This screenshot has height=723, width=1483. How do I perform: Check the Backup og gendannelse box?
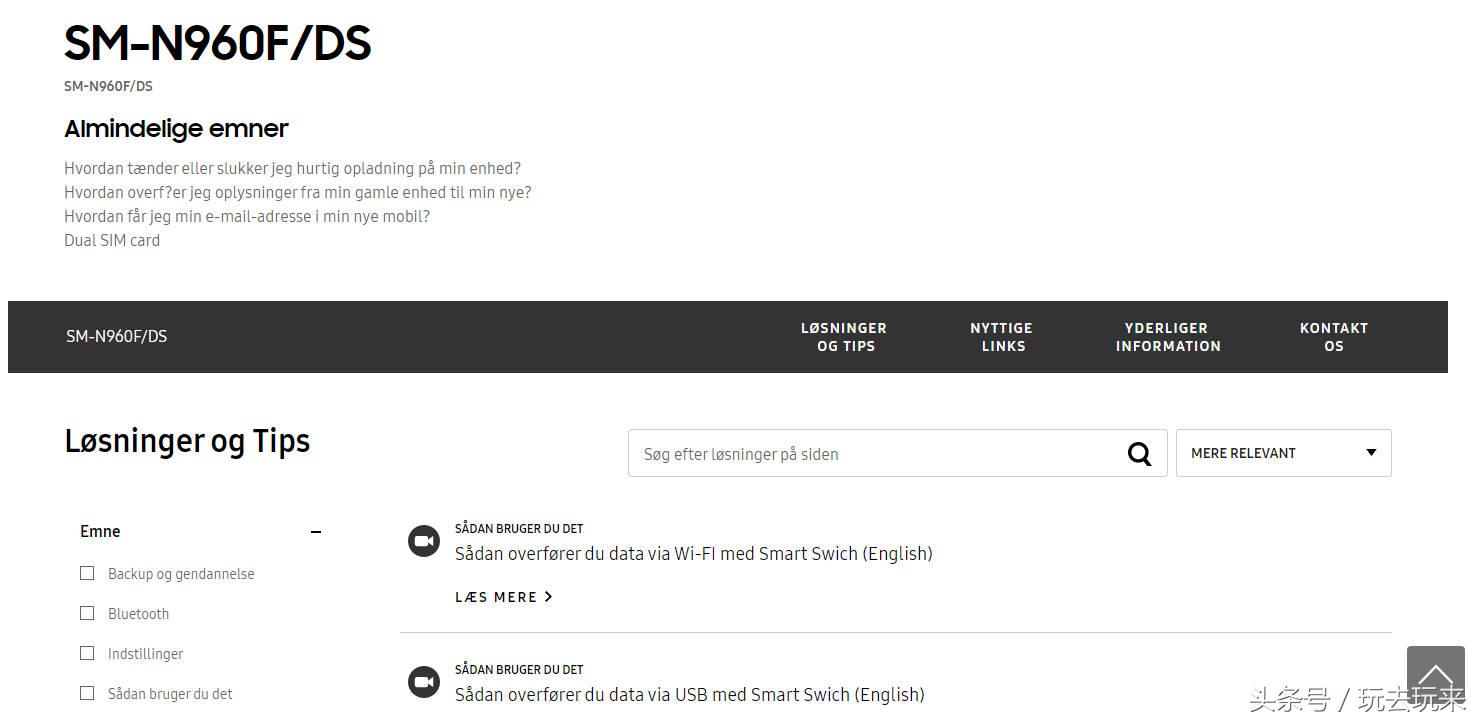pos(87,573)
